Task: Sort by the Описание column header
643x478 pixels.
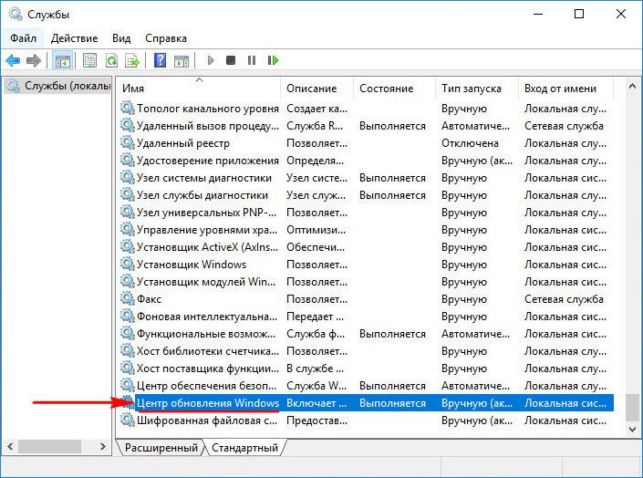Action: [x=317, y=88]
